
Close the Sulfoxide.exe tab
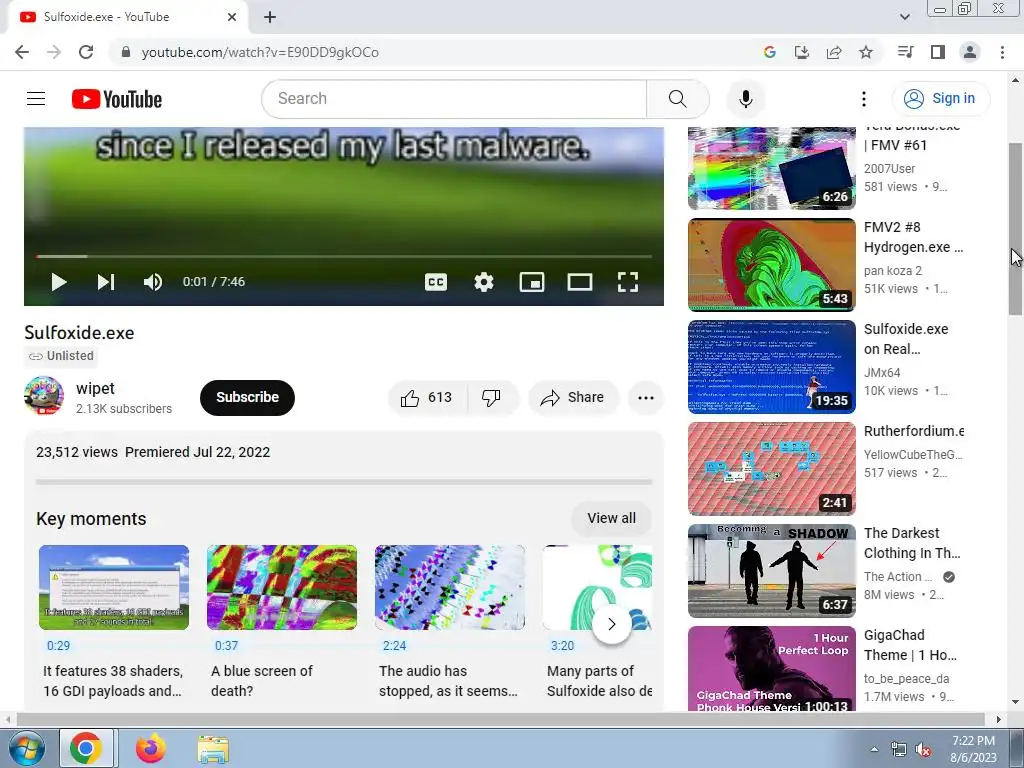(x=232, y=17)
